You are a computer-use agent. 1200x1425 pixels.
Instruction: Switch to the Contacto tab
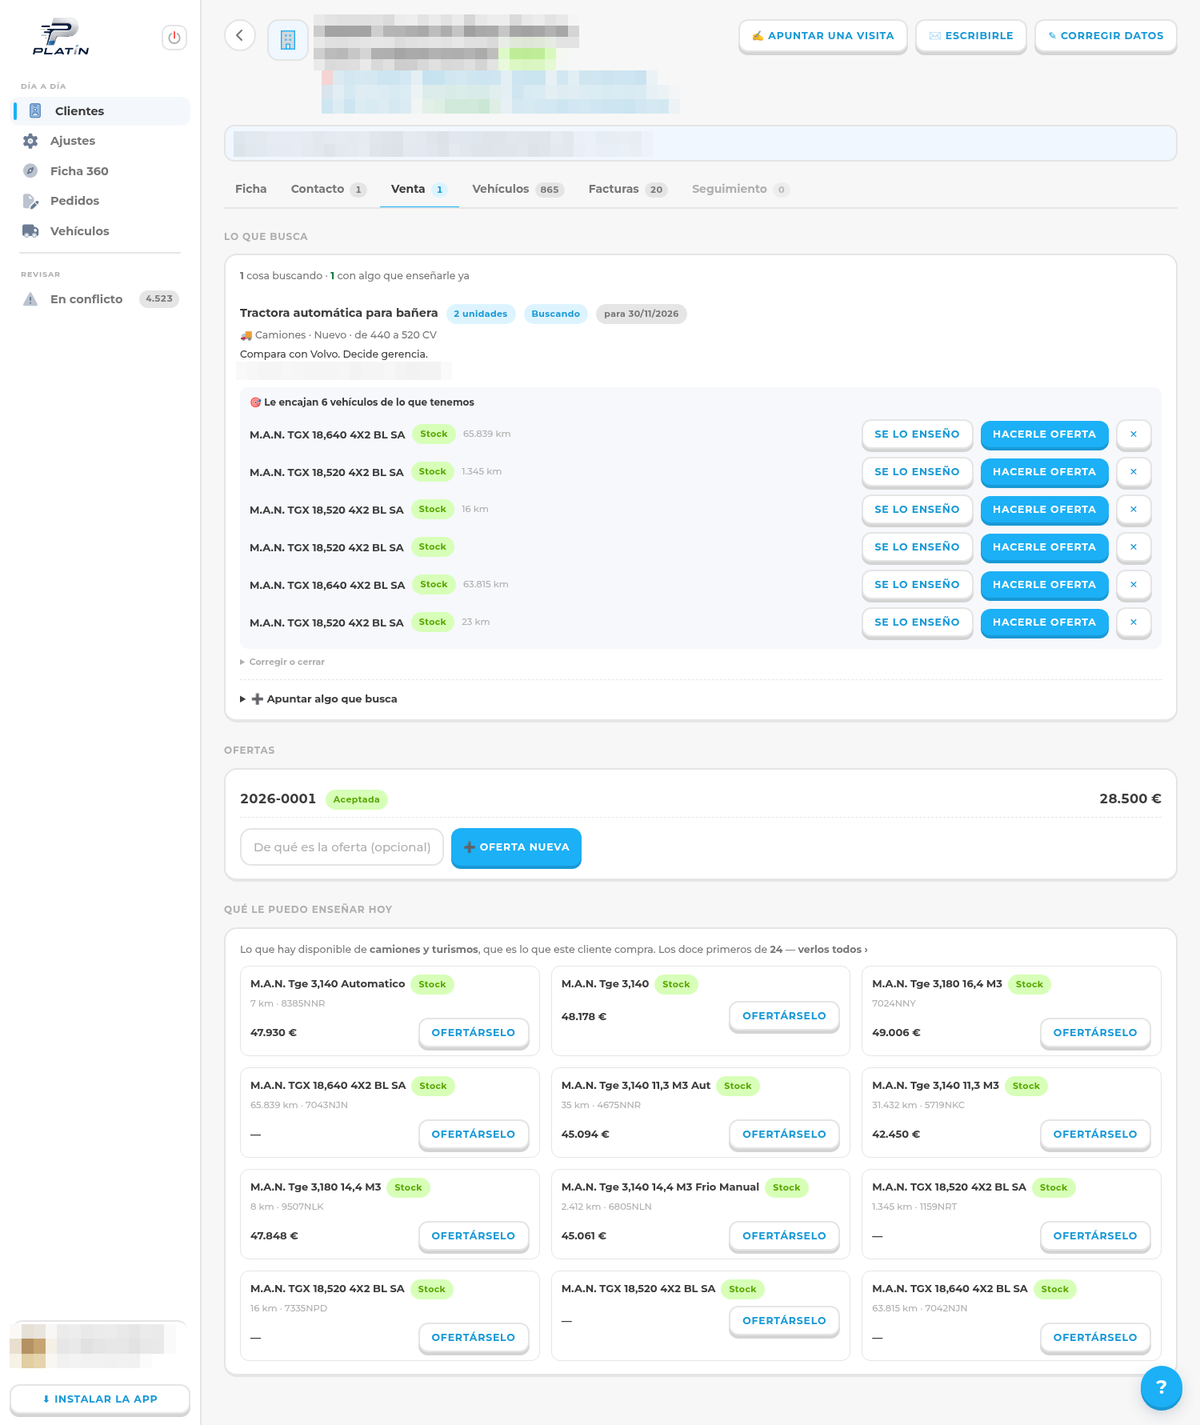tap(328, 189)
